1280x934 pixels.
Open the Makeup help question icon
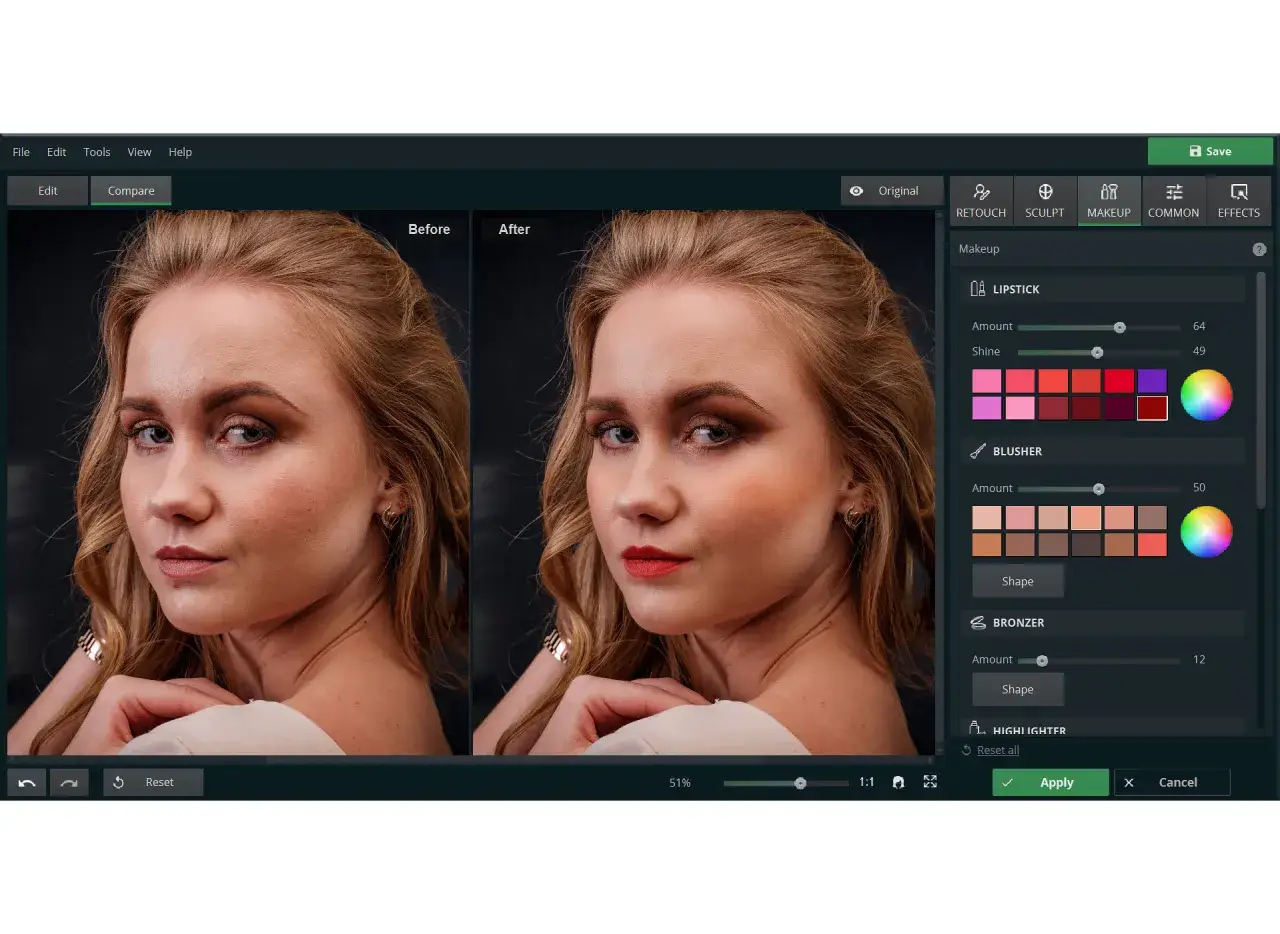(1259, 249)
